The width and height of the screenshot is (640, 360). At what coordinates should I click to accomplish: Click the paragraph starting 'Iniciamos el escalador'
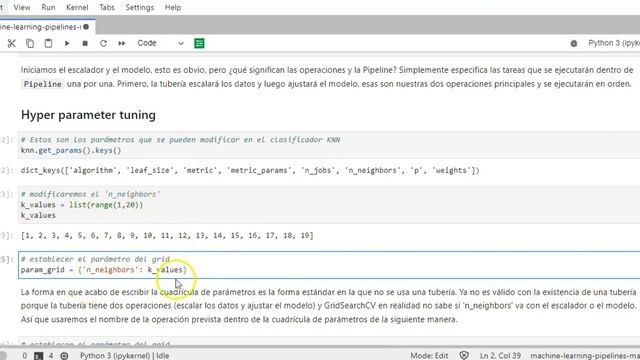click(x=327, y=77)
